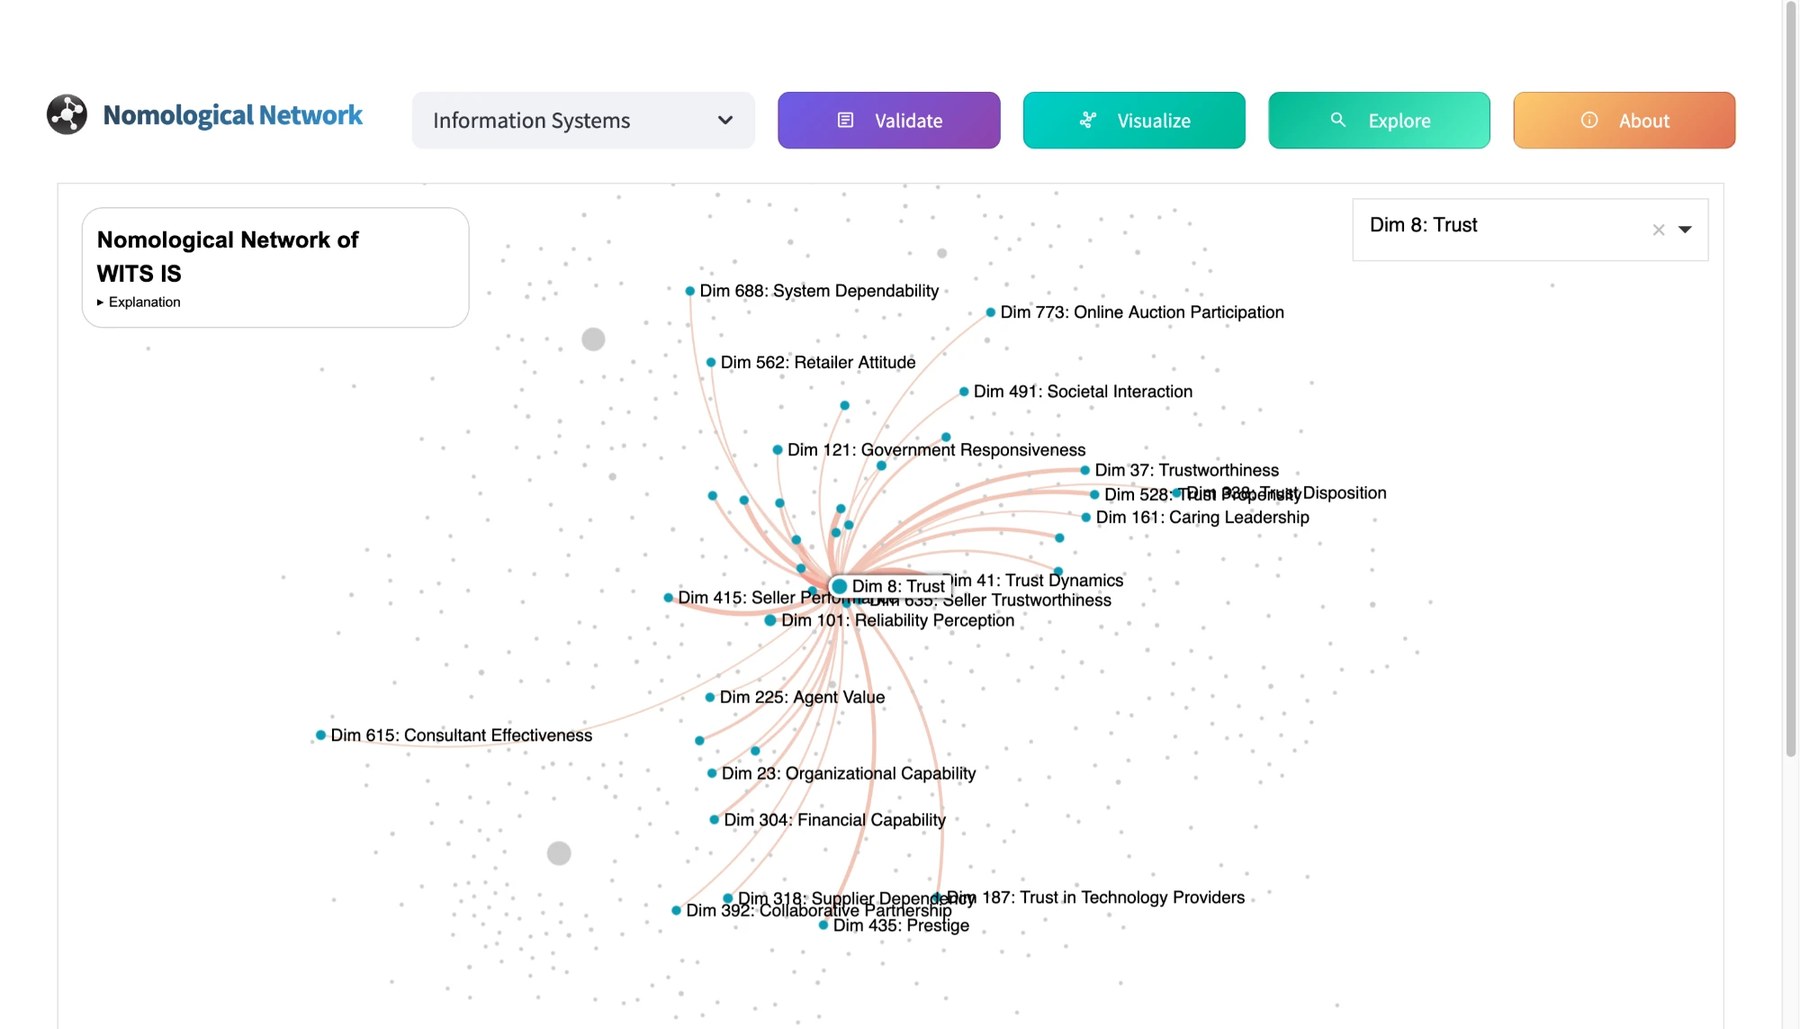Image resolution: width=1800 pixels, height=1029 pixels.
Task: Select Dim 615: Consultant Effectiveness node
Action: (321, 735)
